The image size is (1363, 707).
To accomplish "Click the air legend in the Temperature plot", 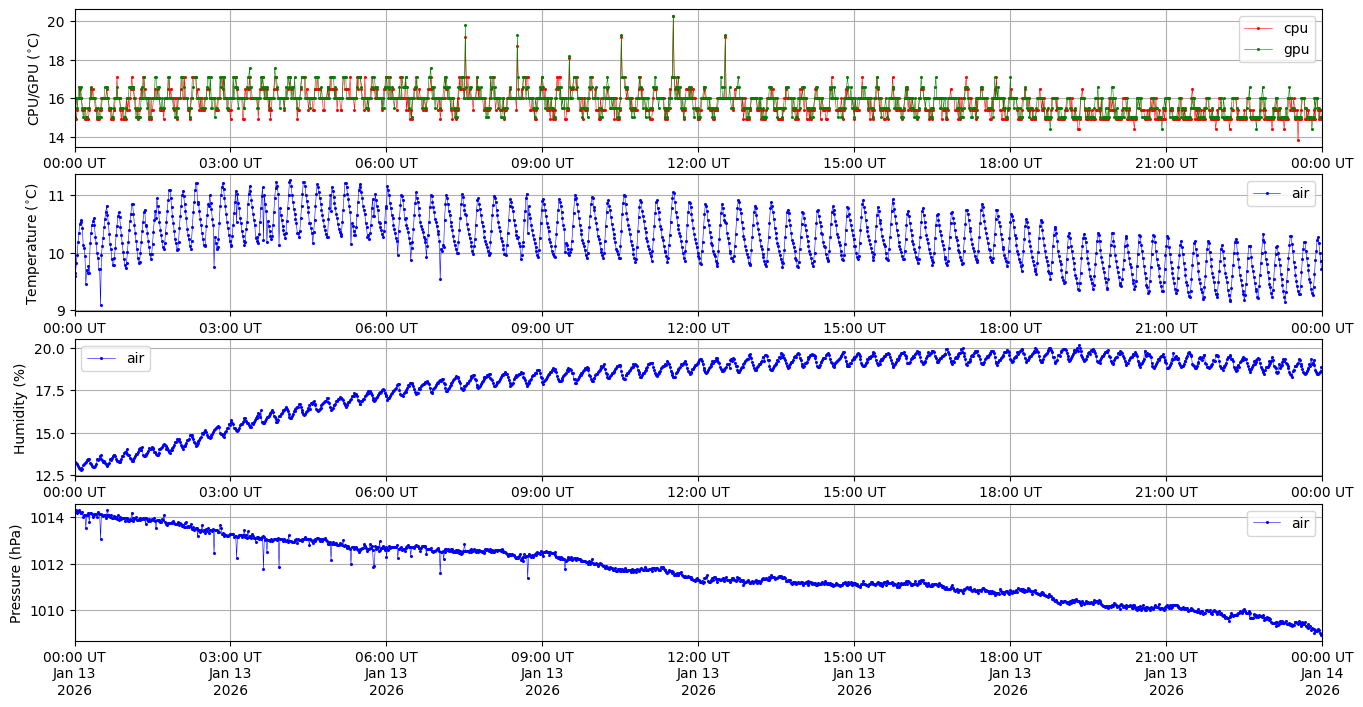I will point(1298,194).
